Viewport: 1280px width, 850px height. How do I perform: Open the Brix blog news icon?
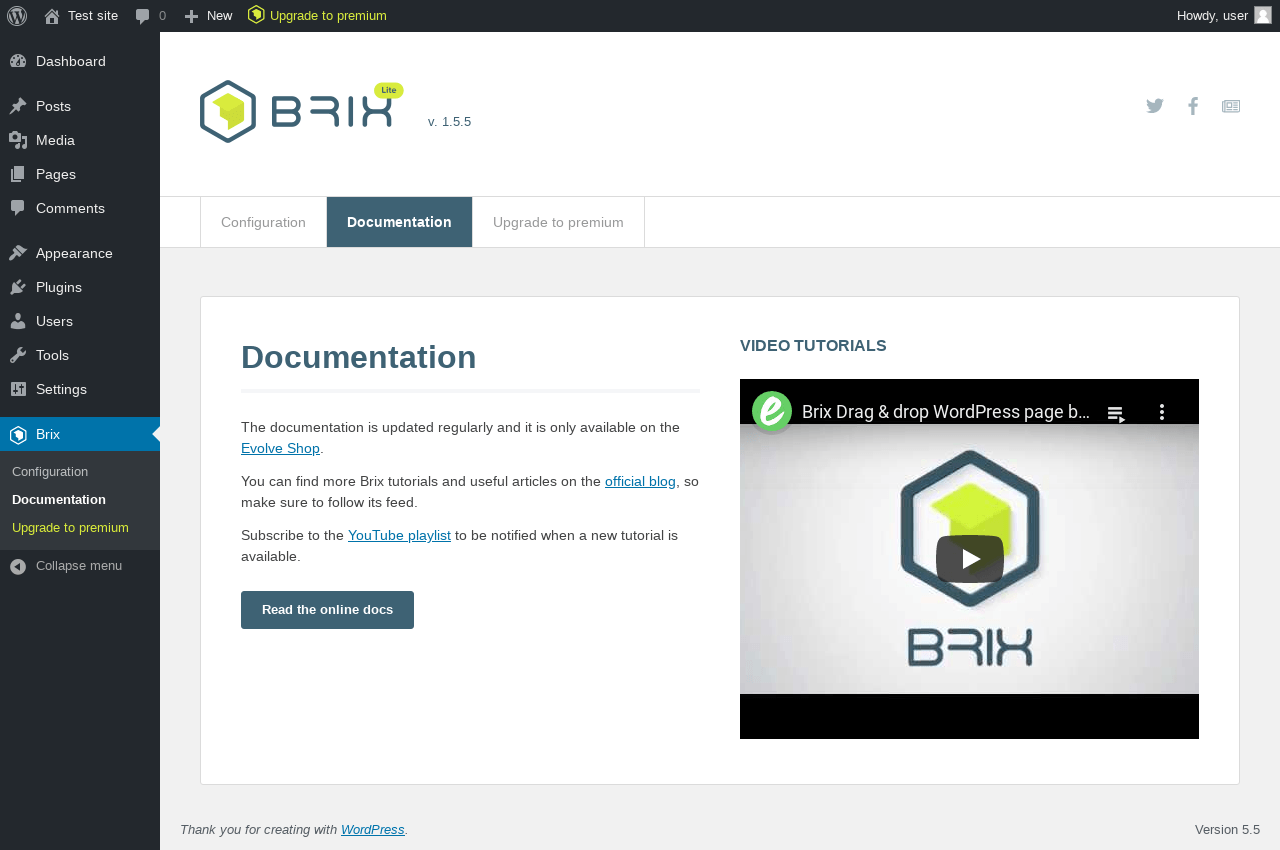click(1231, 106)
